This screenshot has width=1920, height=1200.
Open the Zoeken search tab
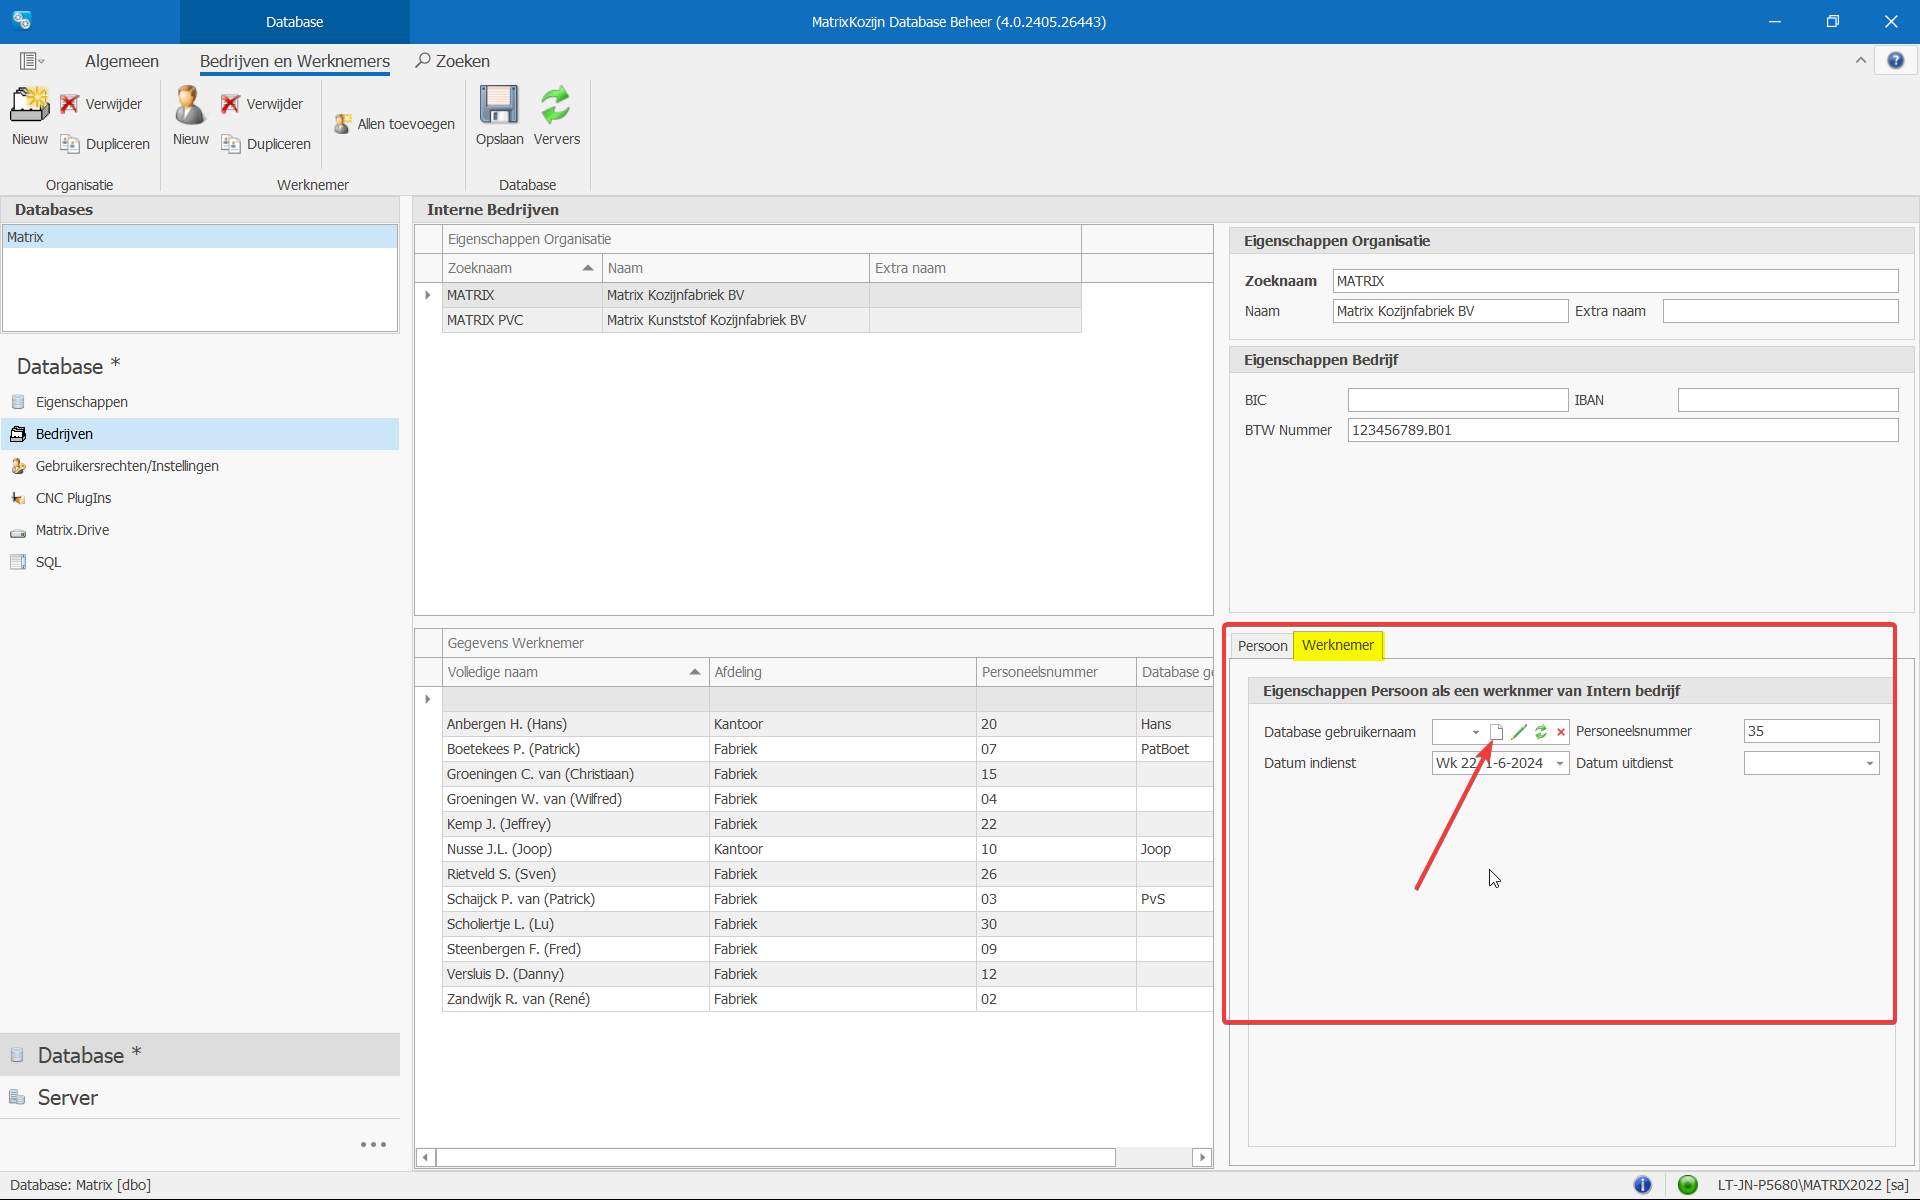453,61
